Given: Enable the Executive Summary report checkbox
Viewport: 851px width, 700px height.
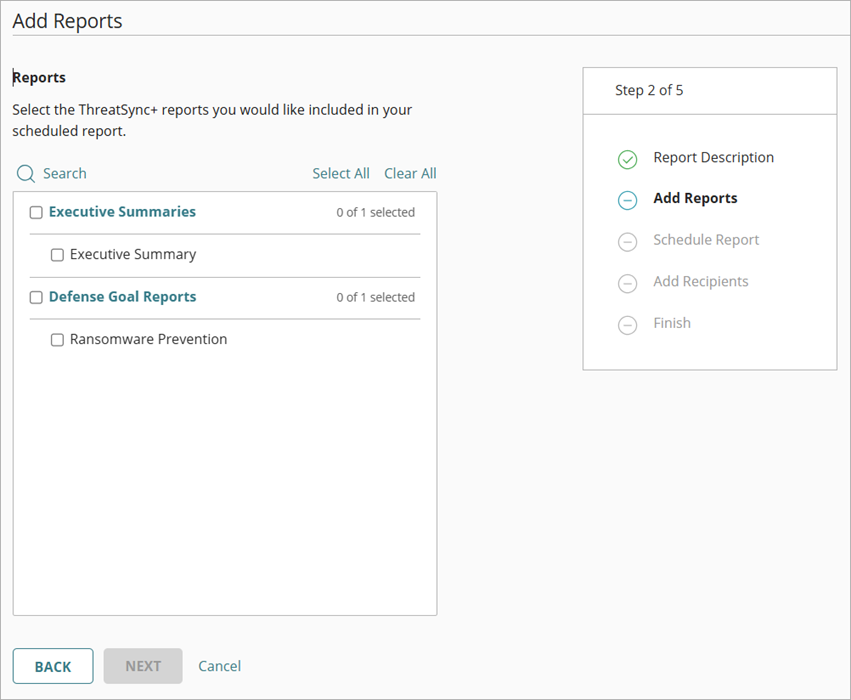Looking at the screenshot, I should coord(57,255).
